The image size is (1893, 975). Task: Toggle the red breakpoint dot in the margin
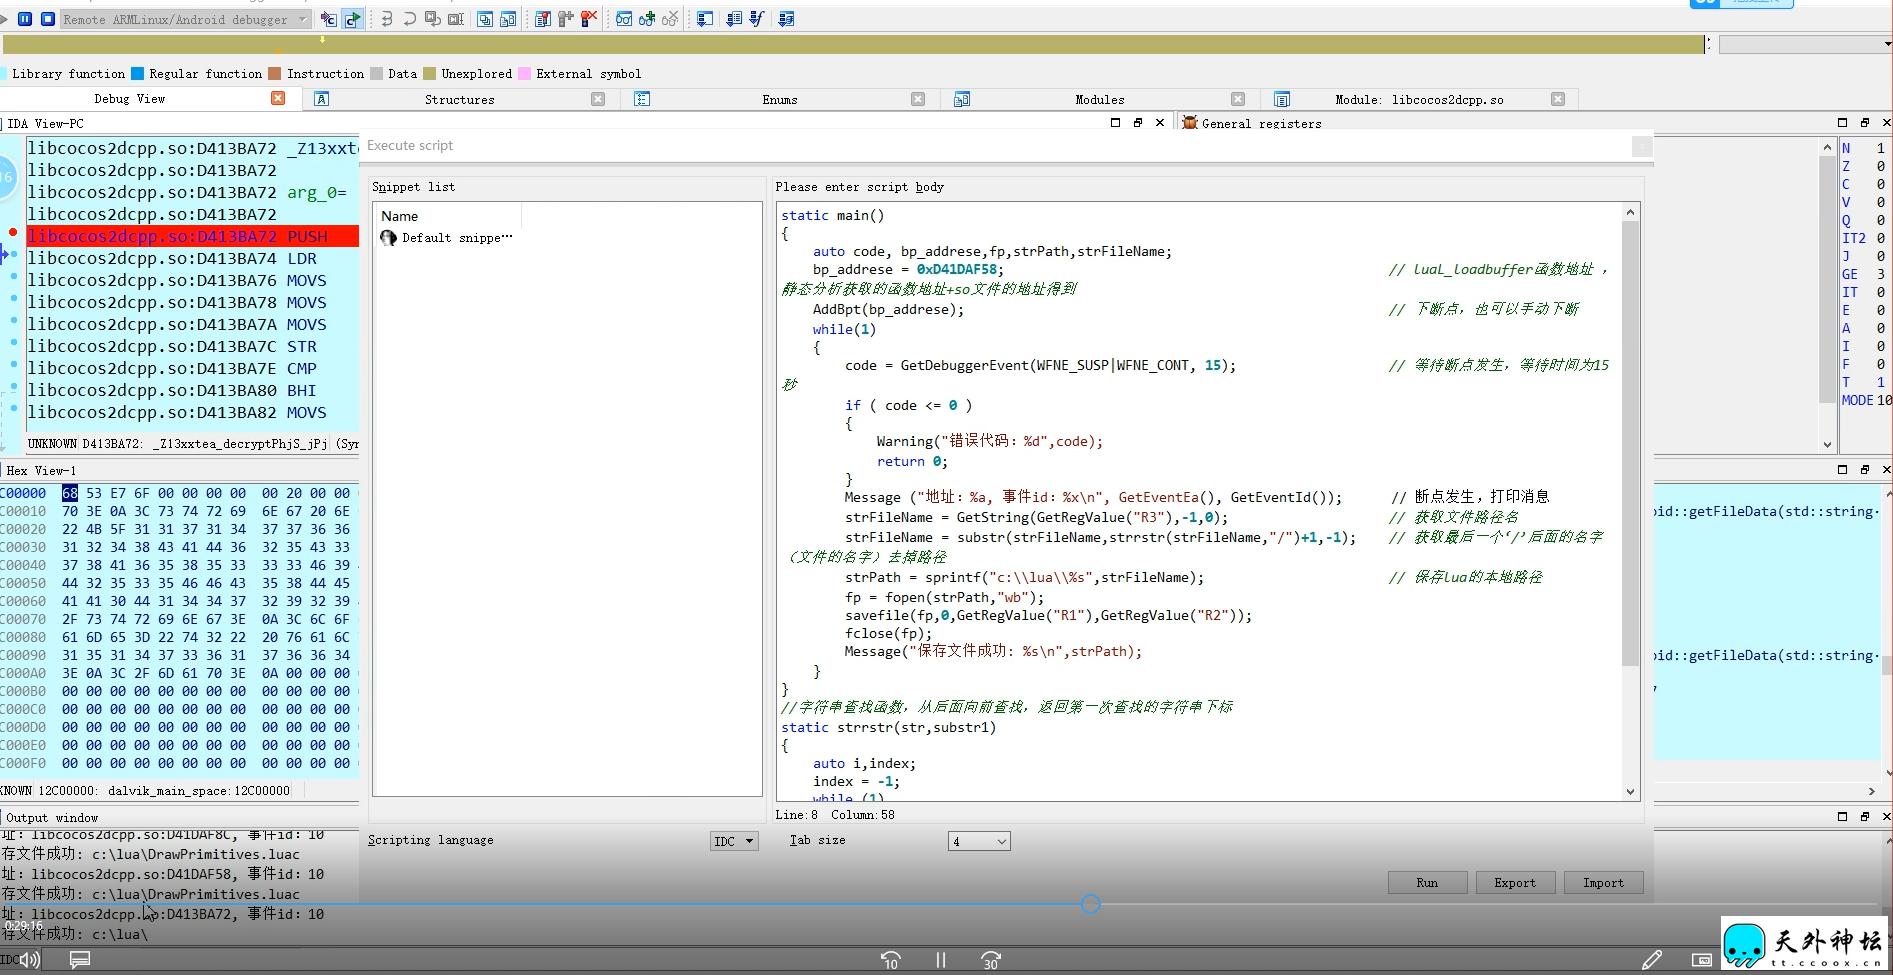13,232
